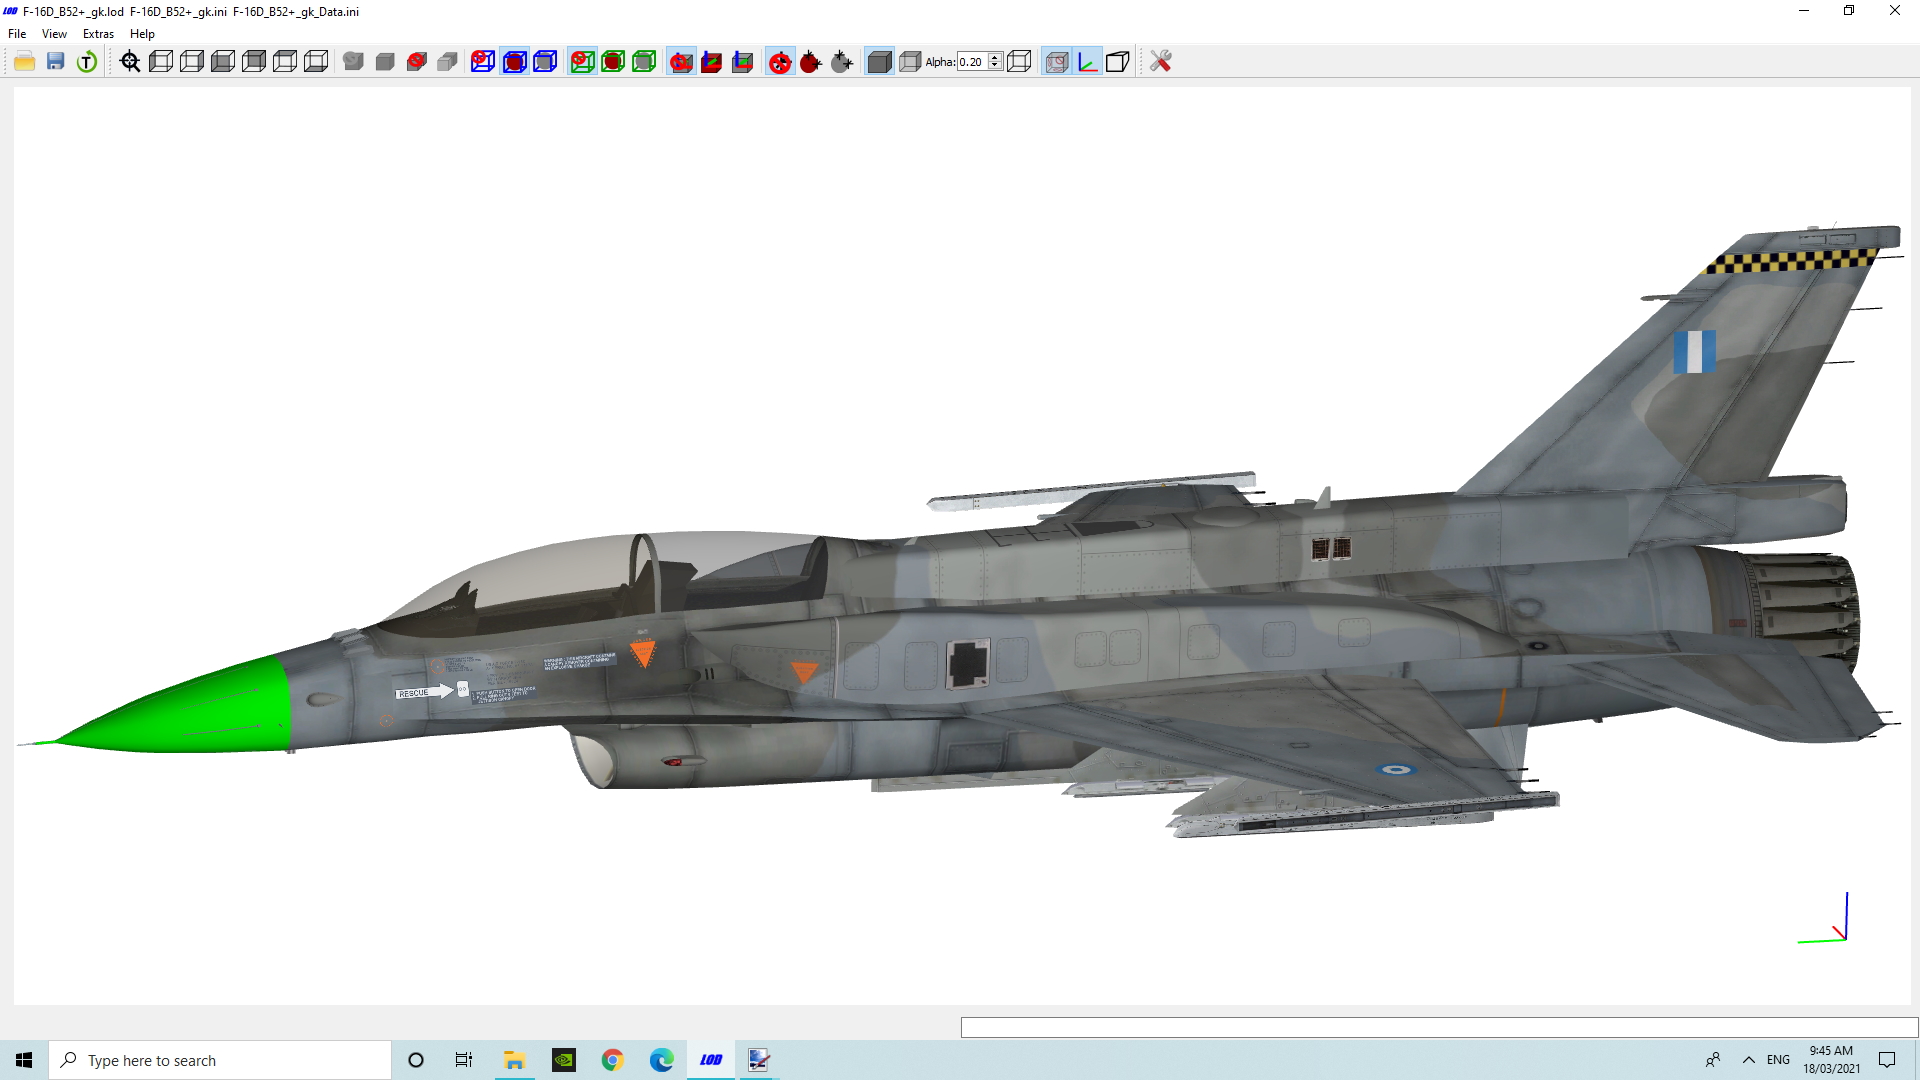This screenshot has height=1080, width=1920.
Task: Toggle the crossed-out green wireframe cube
Action: 582,62
